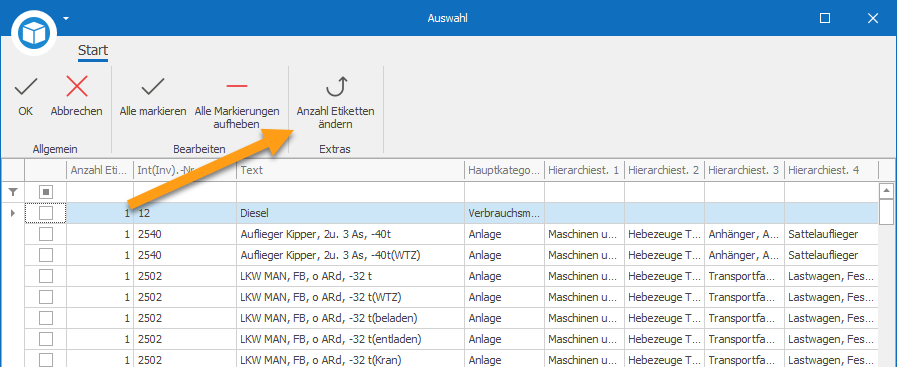The height and width of the screenshot is (367, 897).
Task: Click the Hierarchiest. 1 filter row cell
Action: [584, 193]
